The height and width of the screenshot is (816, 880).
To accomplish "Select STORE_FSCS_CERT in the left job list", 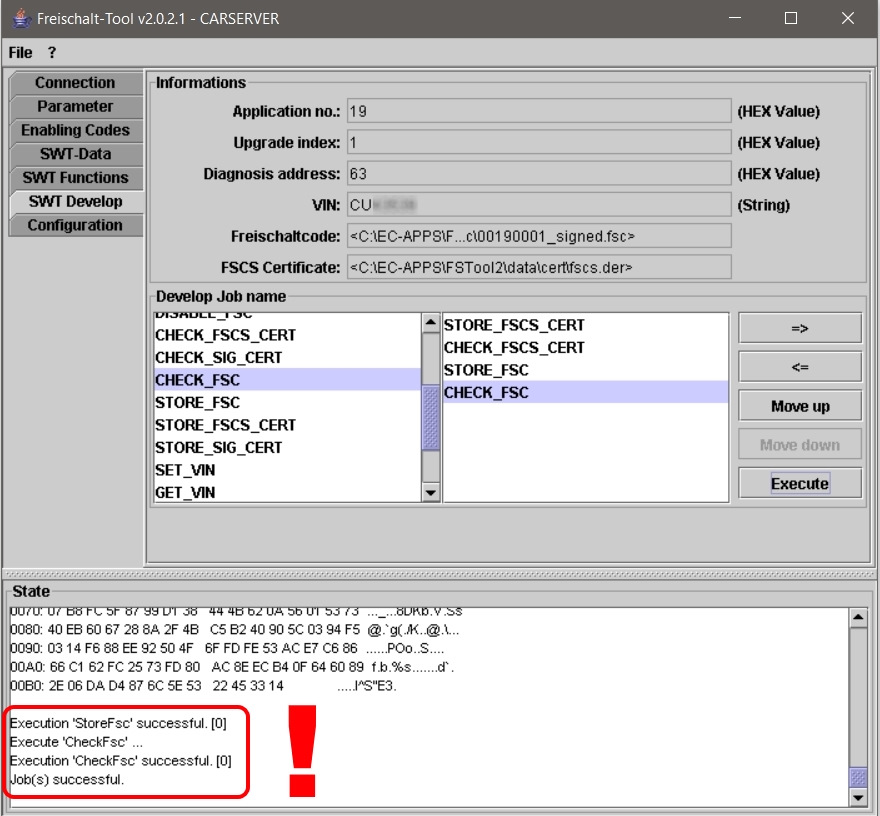I will pyautogui.click(x=287, y=425).
